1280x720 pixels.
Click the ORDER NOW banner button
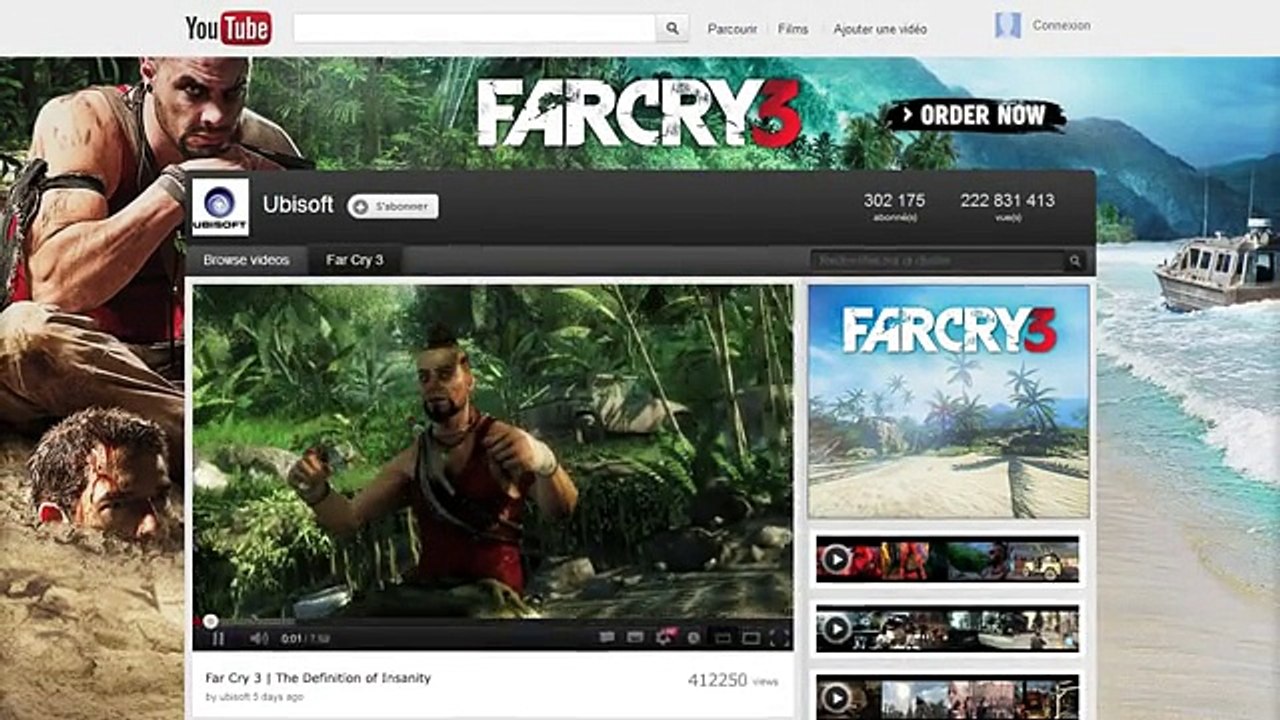[975, 115]
